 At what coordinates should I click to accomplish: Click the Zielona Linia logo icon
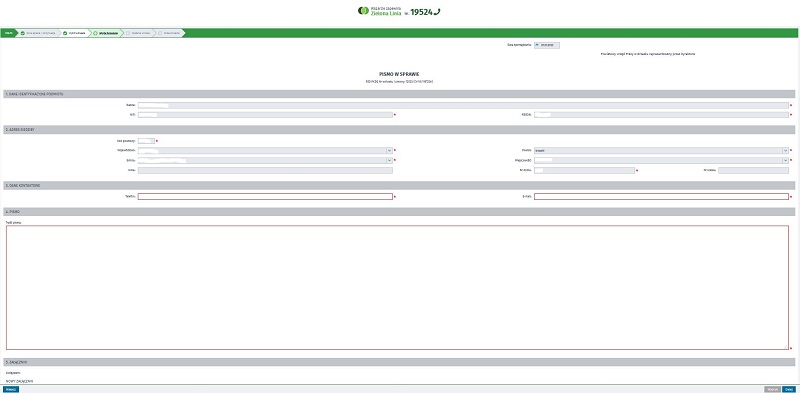363,11
